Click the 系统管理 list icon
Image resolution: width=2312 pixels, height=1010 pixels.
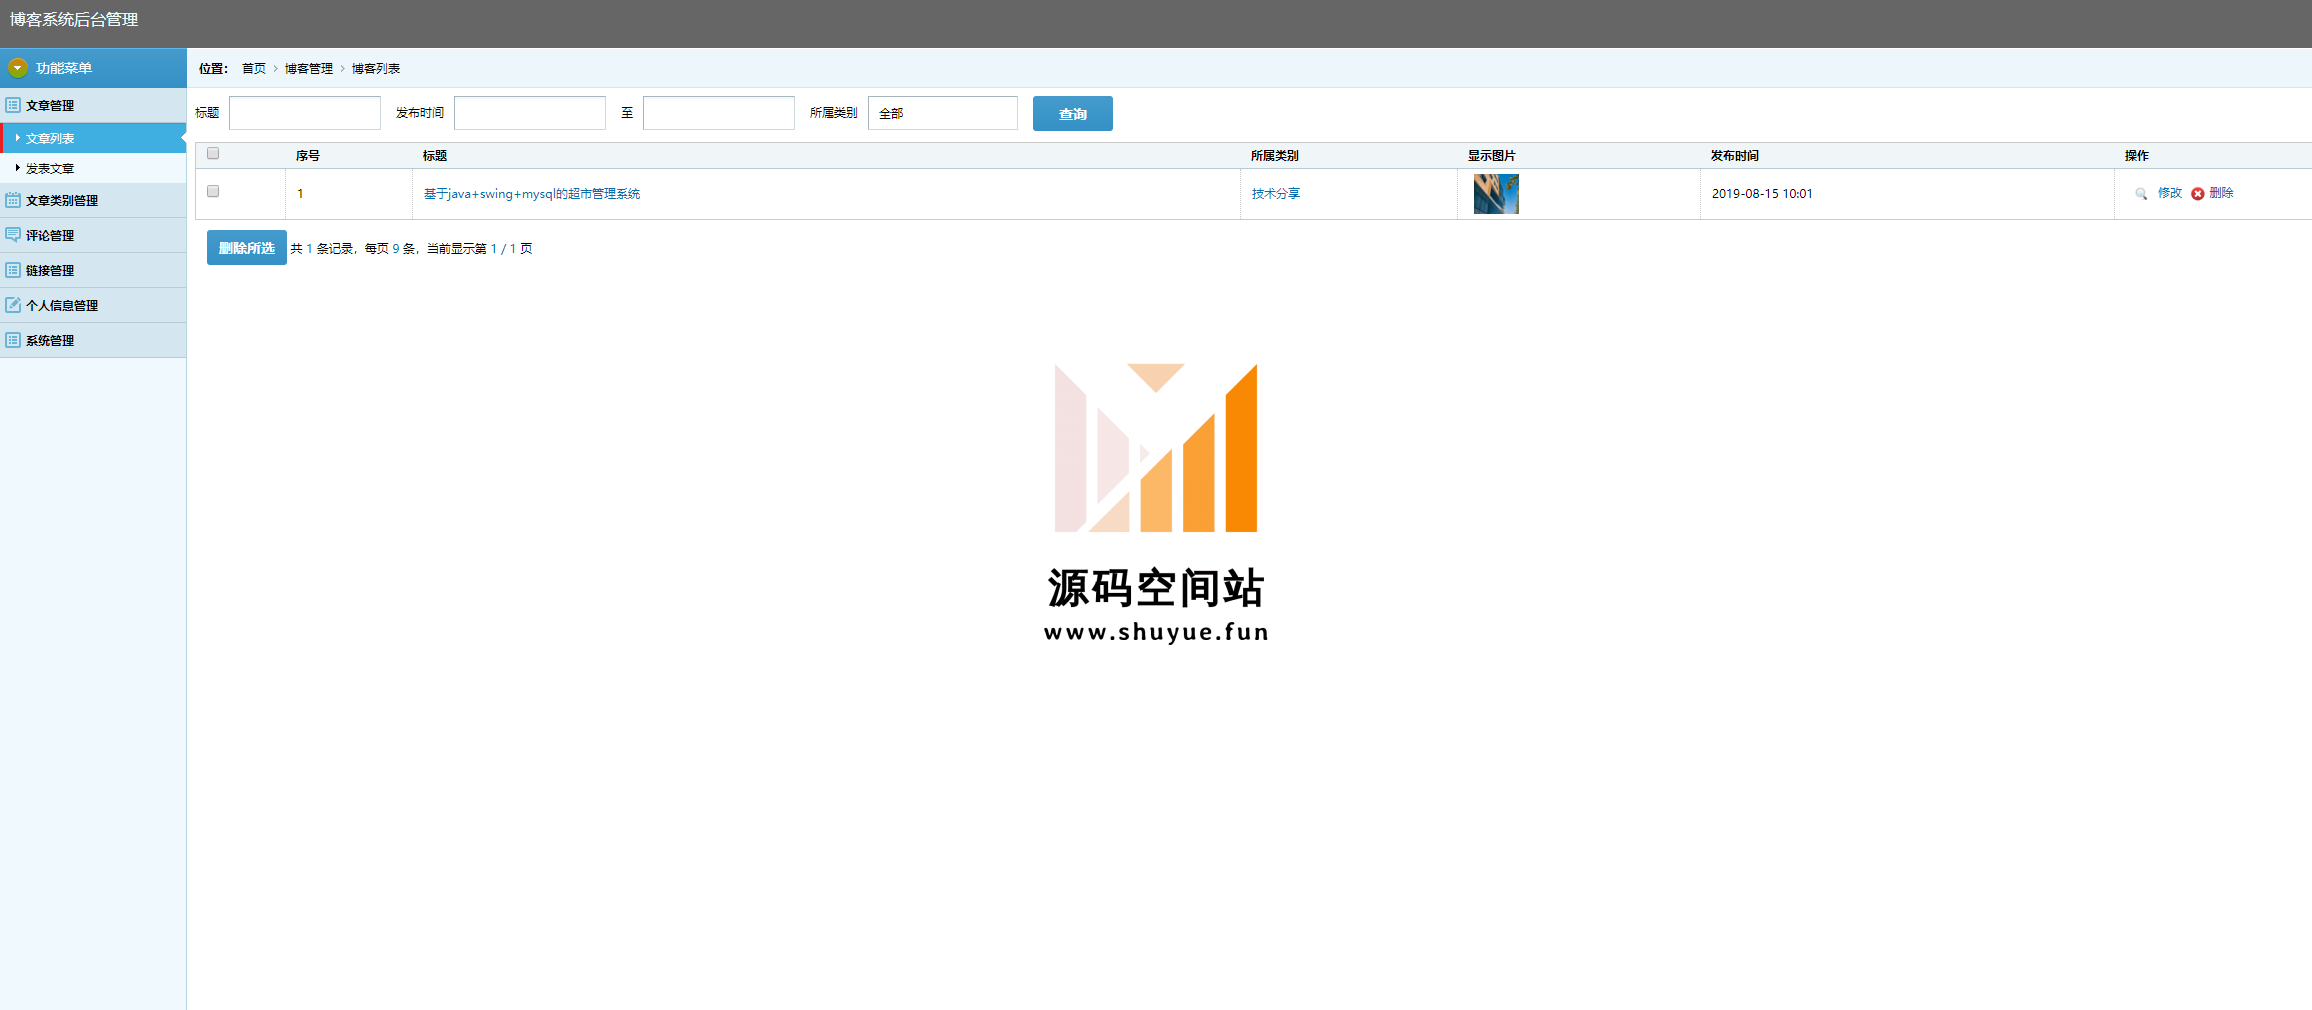pos(13,340)
